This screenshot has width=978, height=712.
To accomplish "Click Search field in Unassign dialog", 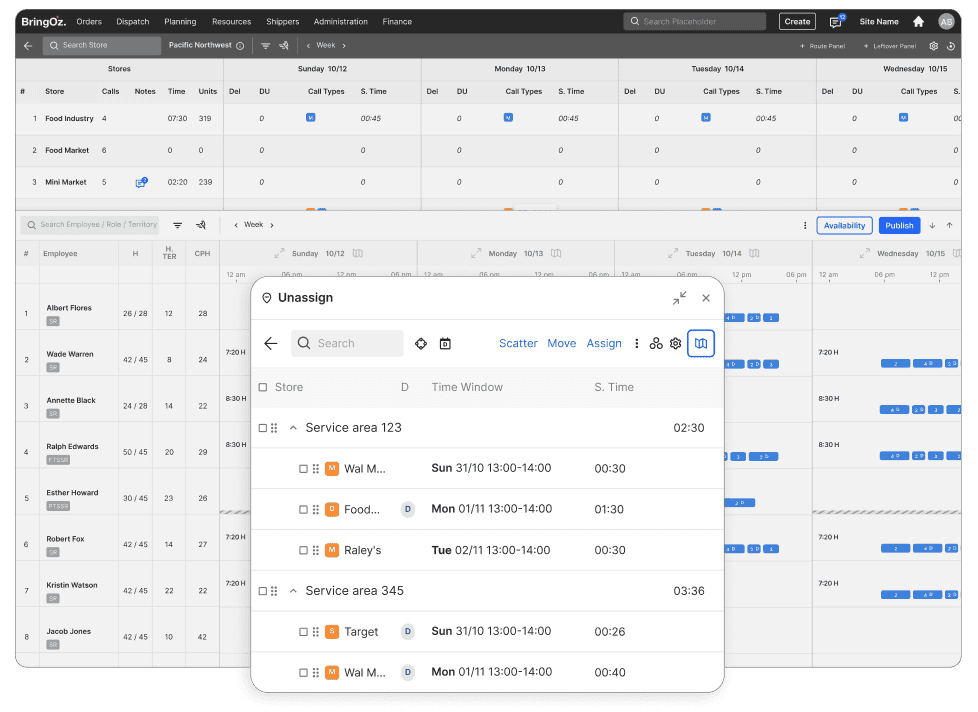I will click(347, 344).
